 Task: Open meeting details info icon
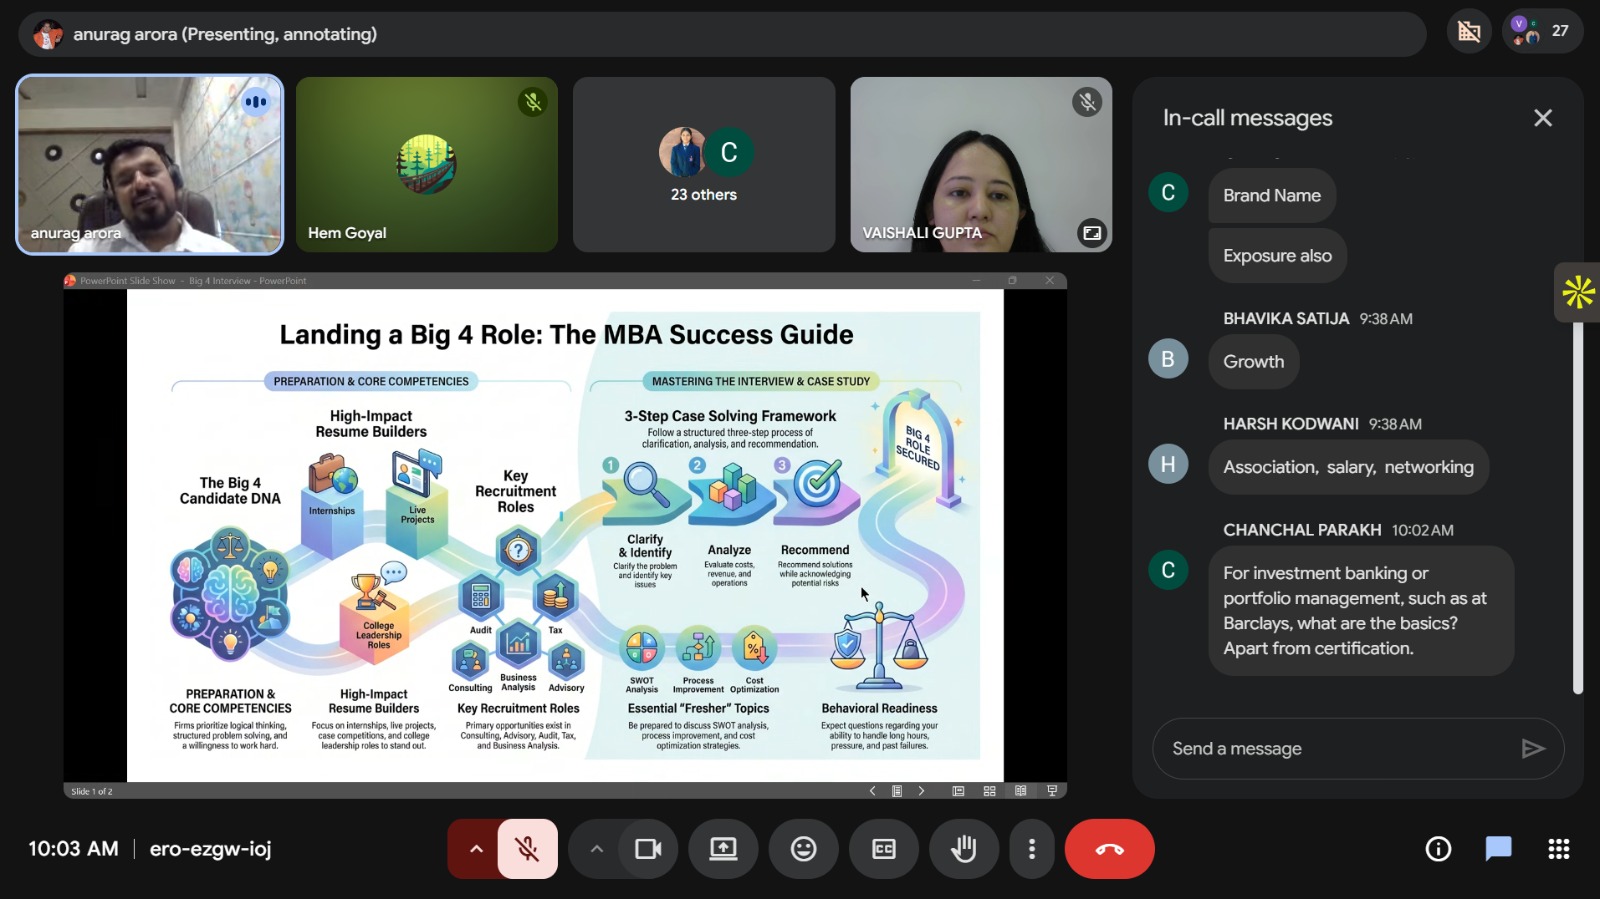[1438, 849]
